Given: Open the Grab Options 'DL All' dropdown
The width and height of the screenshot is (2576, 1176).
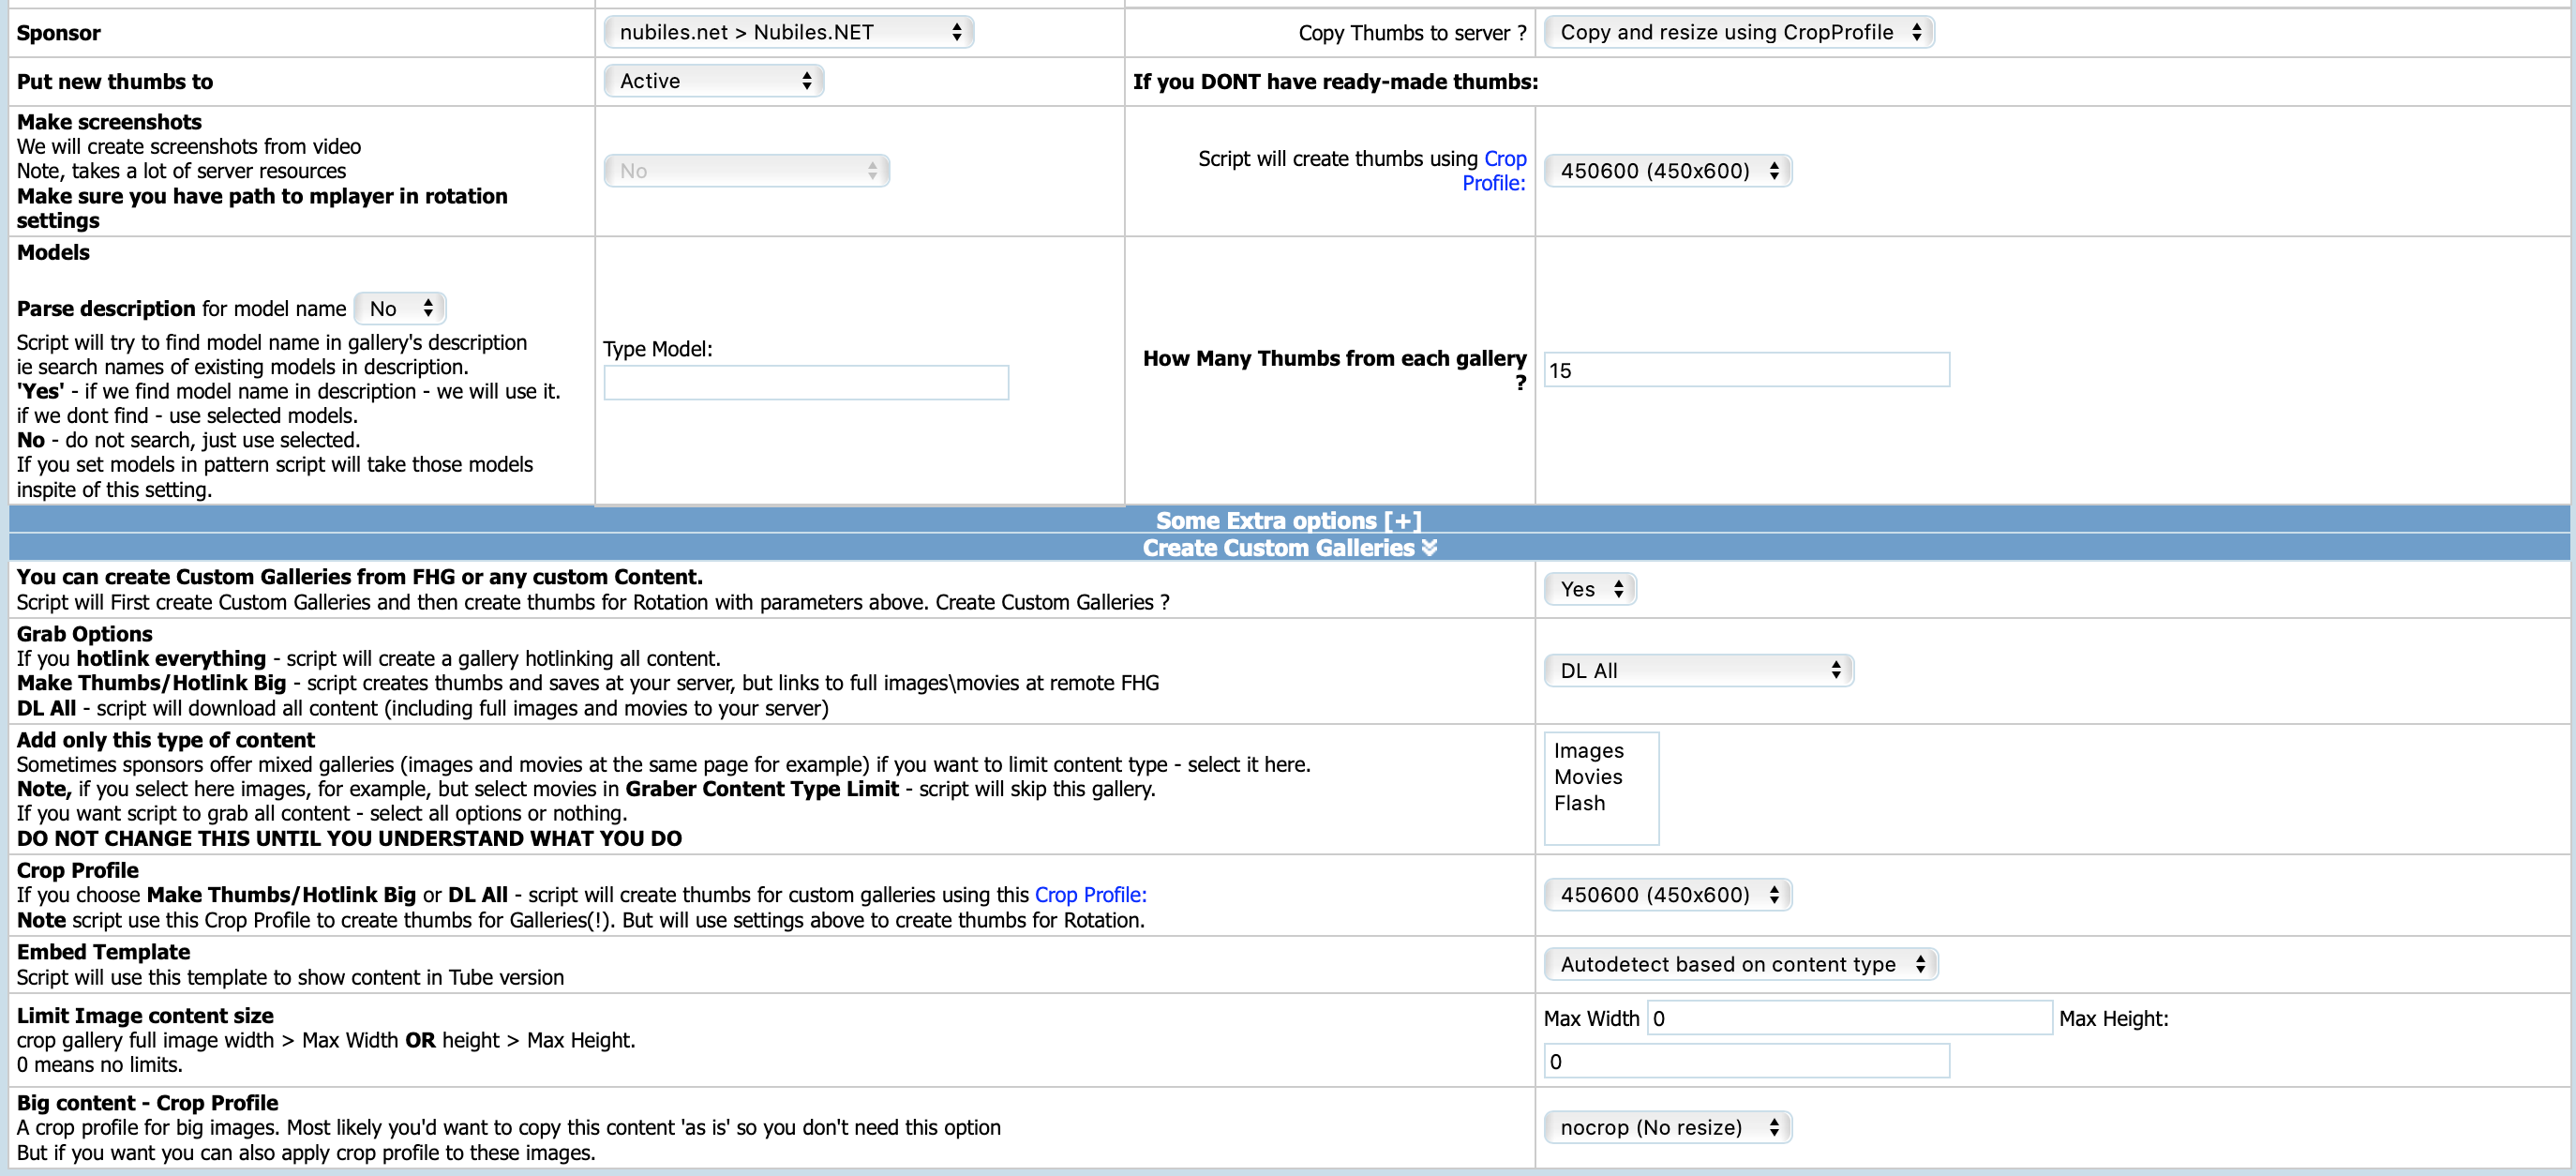Looking at the screenshot, I should [1699, 671].
